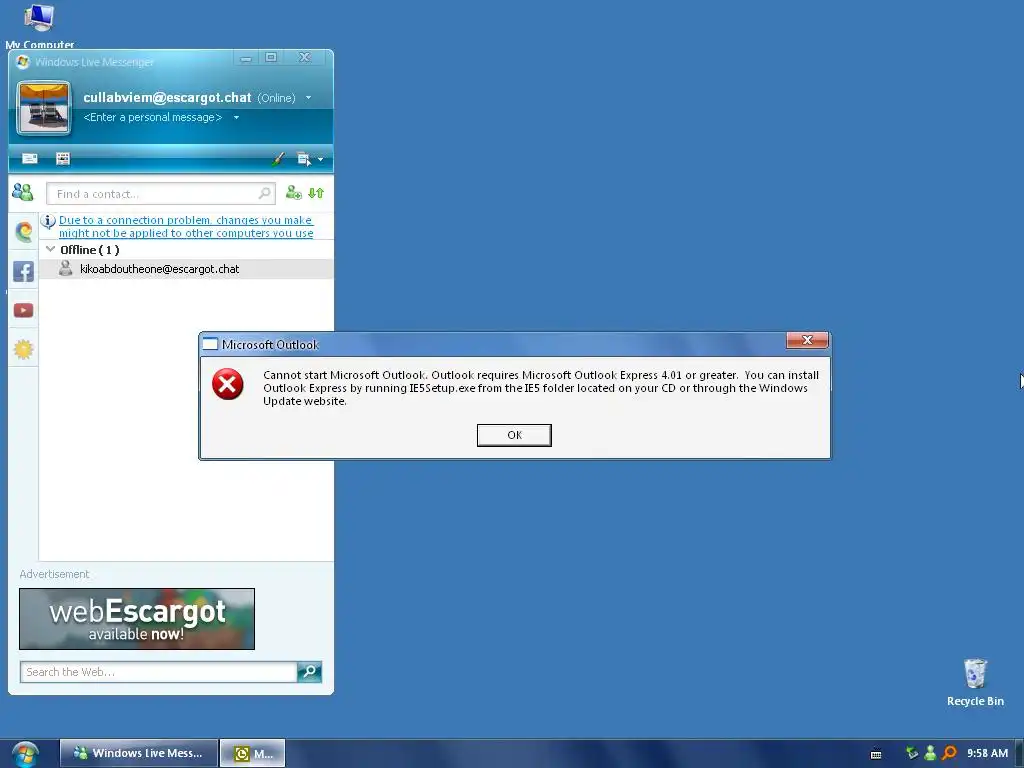Open the email inbox icon in Messenger
Screen dimensions: 1024x768
pyautogui.click(x=30, y=159)
